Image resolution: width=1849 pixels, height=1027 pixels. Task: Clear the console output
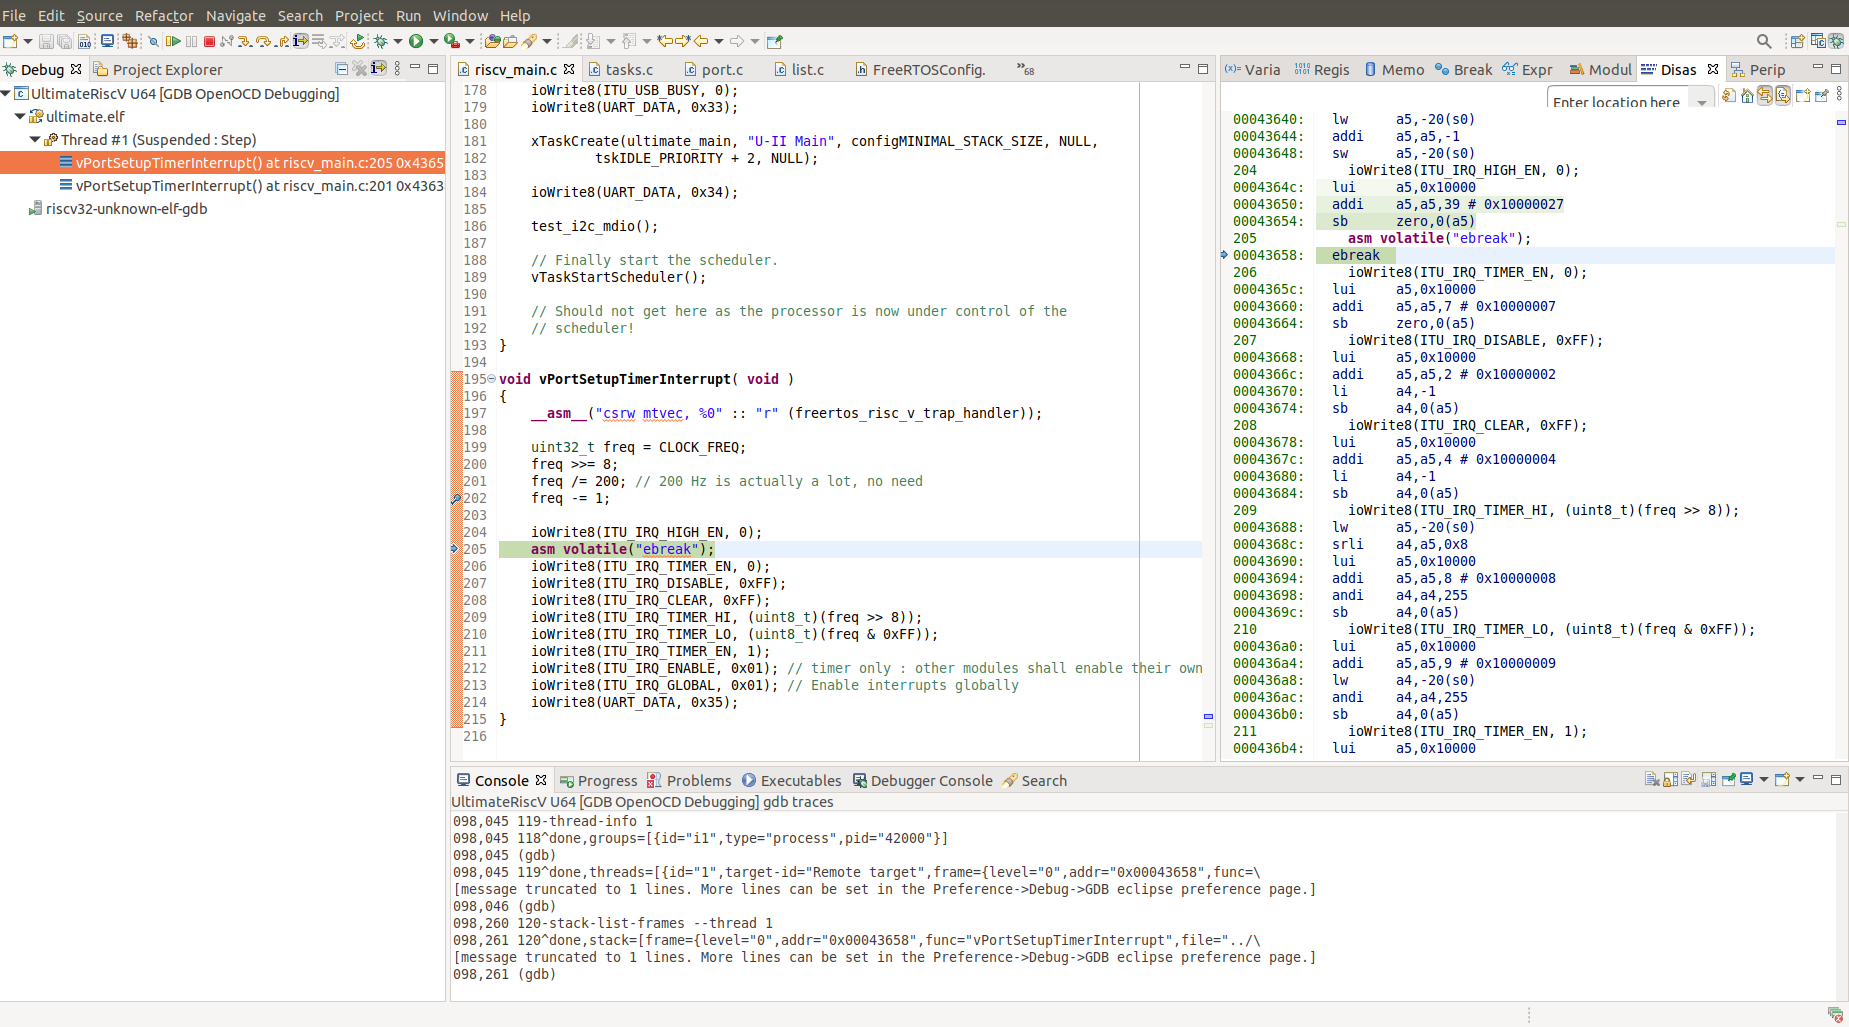point(1651,780)
